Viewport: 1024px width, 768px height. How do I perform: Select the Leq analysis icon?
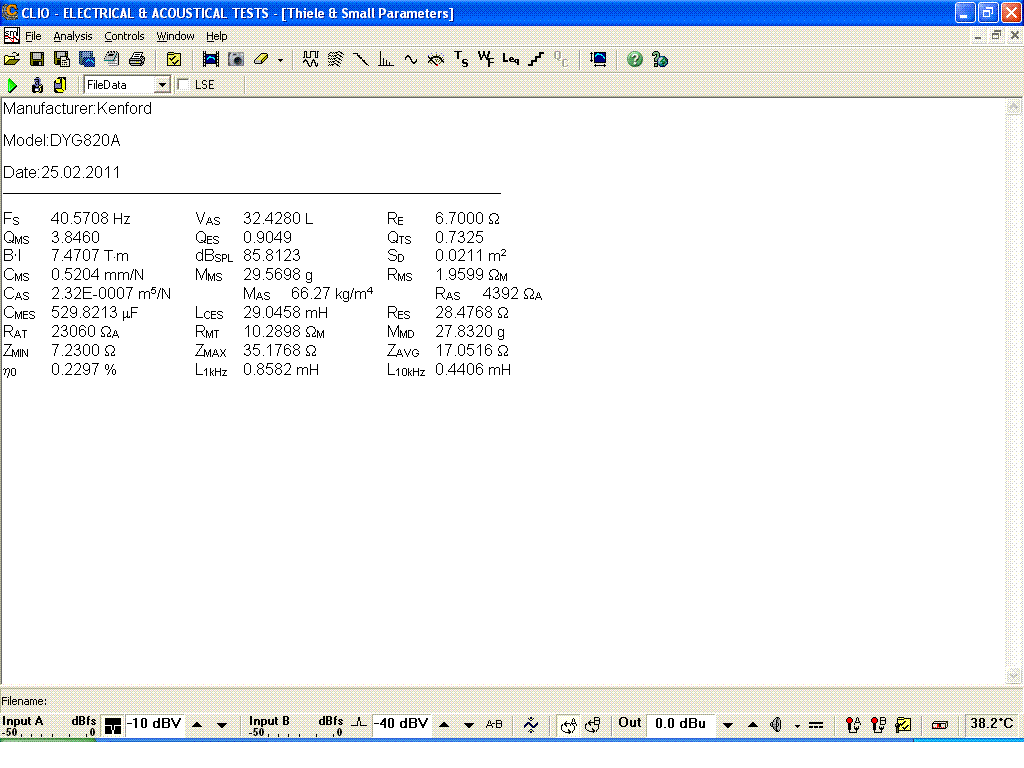[x=511, y=60]
